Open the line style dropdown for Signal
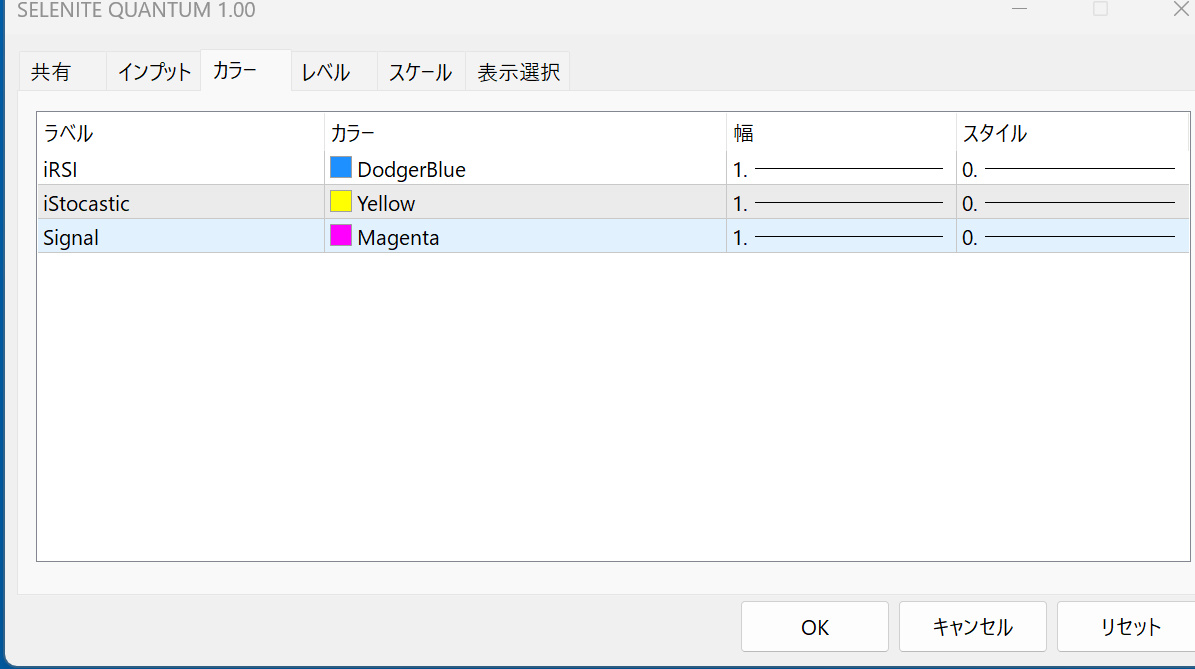The height and width of the screenshot is (669, 1195). [1070, 238]
